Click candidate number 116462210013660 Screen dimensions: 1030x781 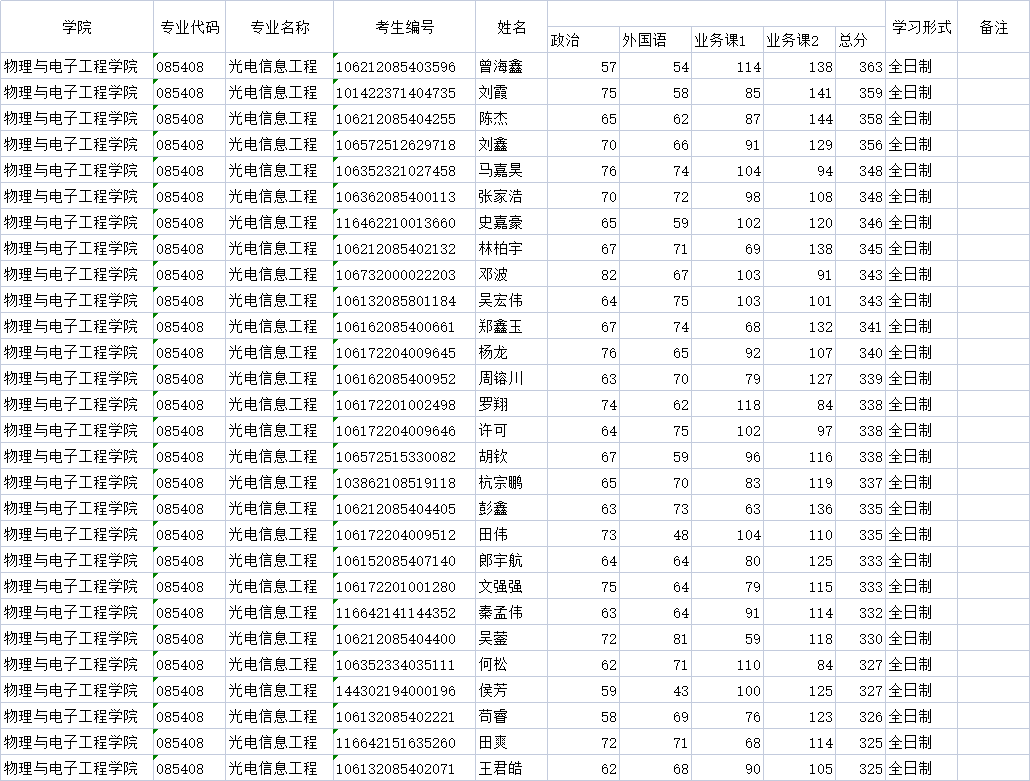[x=404, y=223]
